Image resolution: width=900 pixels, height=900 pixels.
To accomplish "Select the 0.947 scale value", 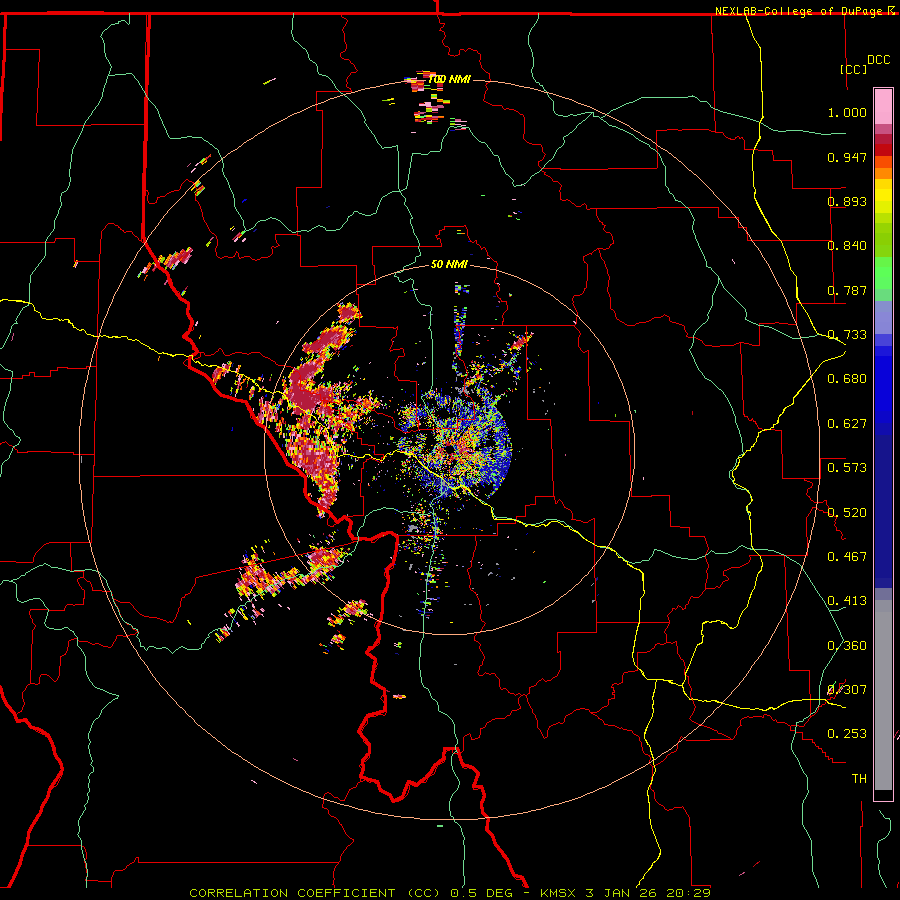I will pos(847,157).
